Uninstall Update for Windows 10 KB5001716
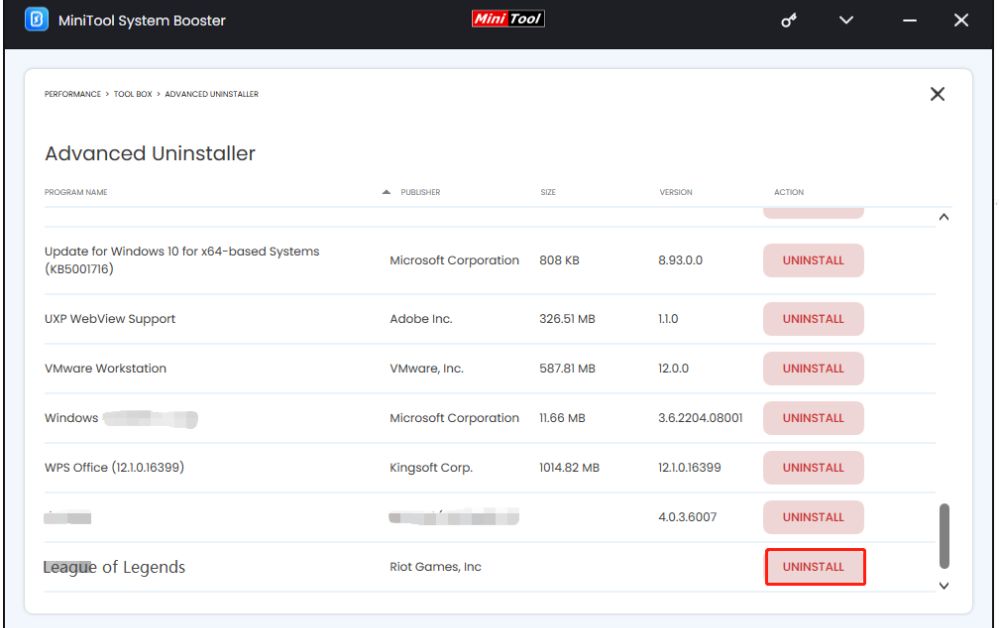1000x628 pixels. coord(813,260)
